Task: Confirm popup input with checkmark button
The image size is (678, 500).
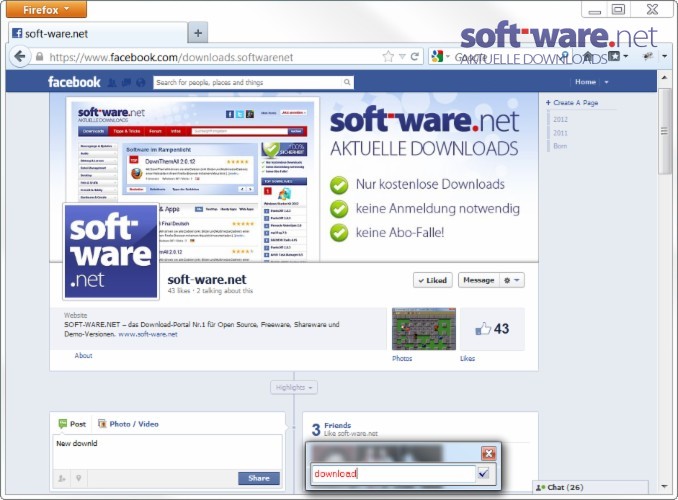Action: (483, 474)
